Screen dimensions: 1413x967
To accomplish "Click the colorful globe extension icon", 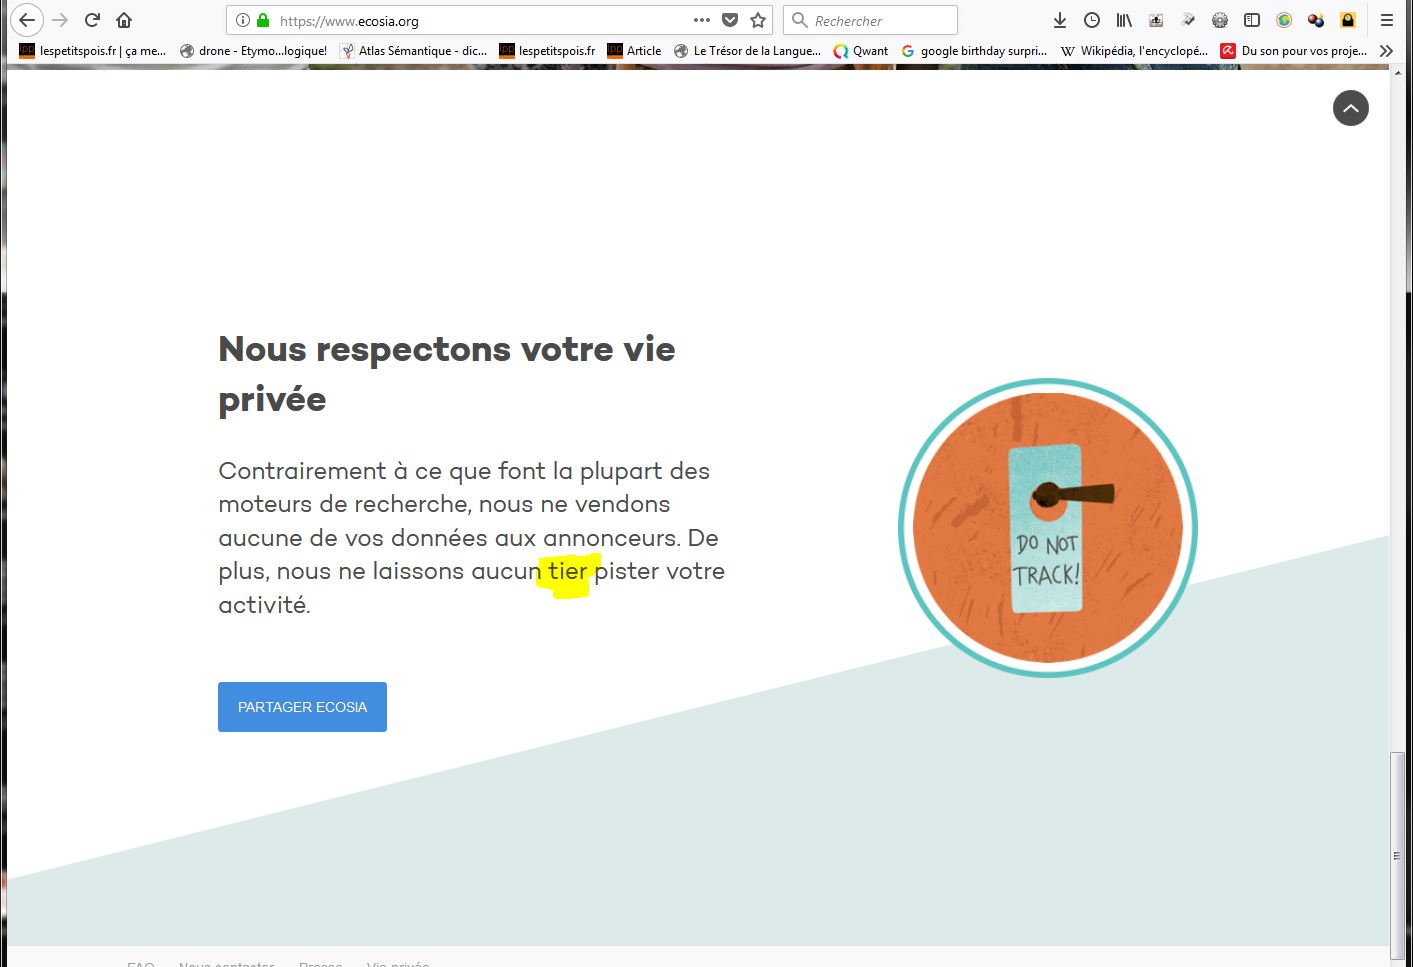I will 1284,20.
